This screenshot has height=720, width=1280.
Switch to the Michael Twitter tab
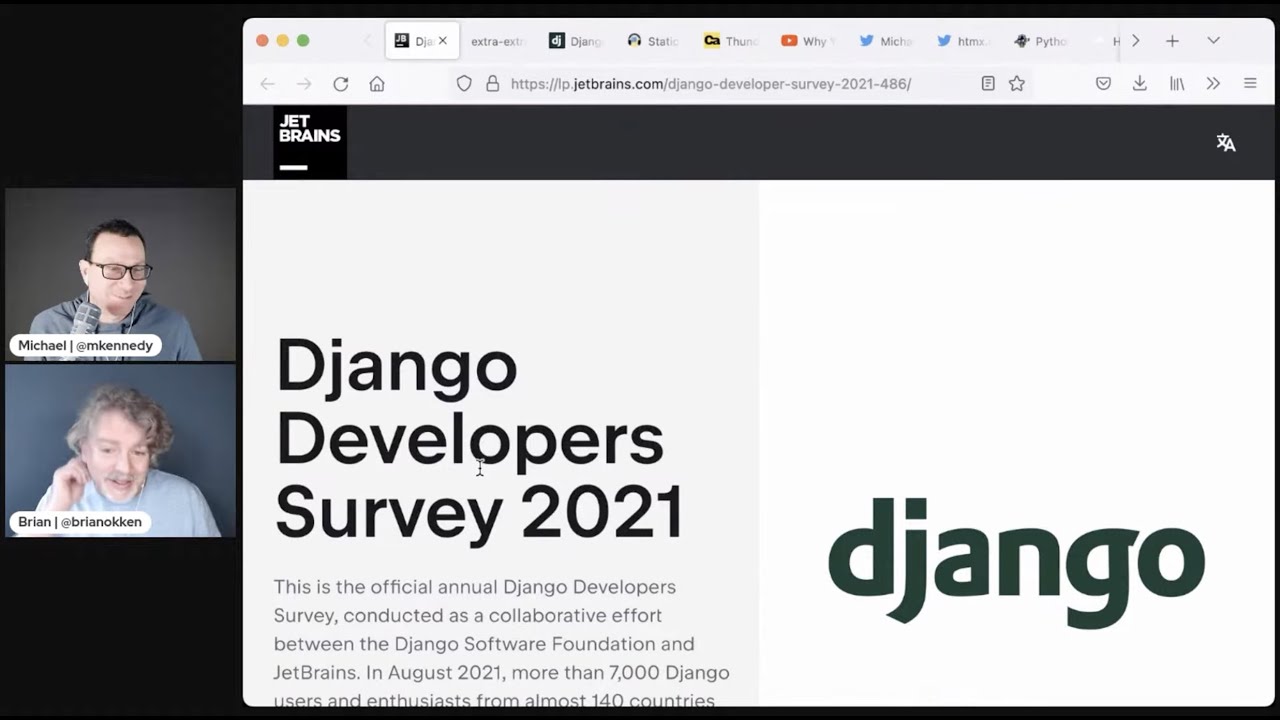point(886,41)
